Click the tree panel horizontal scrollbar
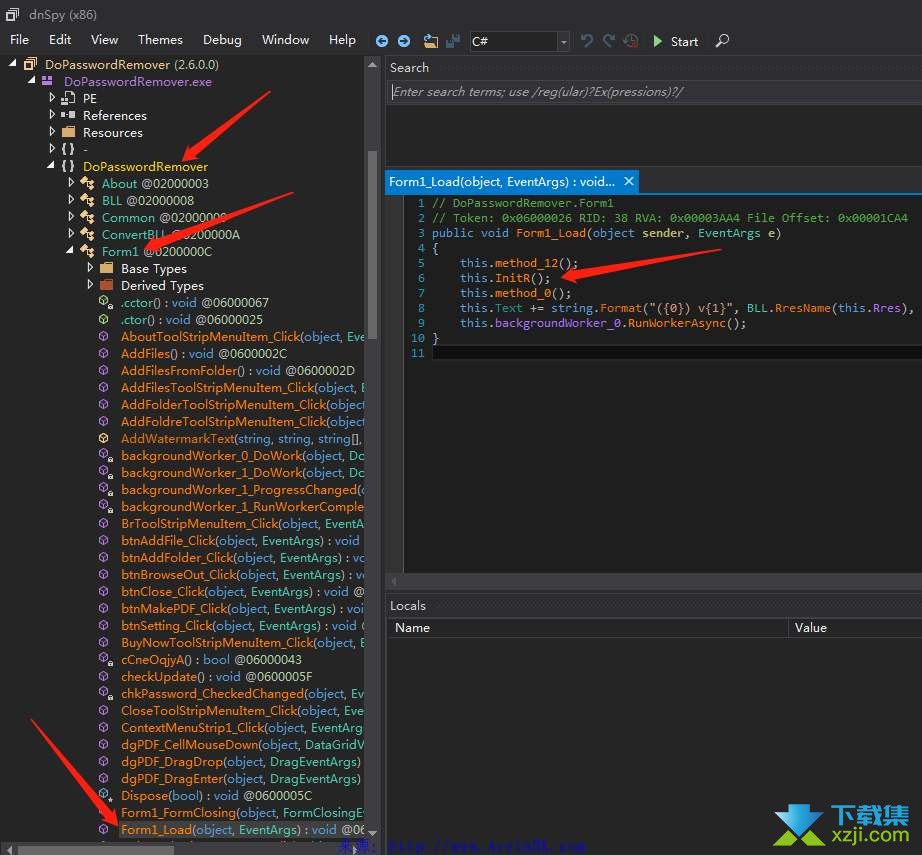Viewport: 922px width, 855px height. 94,850
